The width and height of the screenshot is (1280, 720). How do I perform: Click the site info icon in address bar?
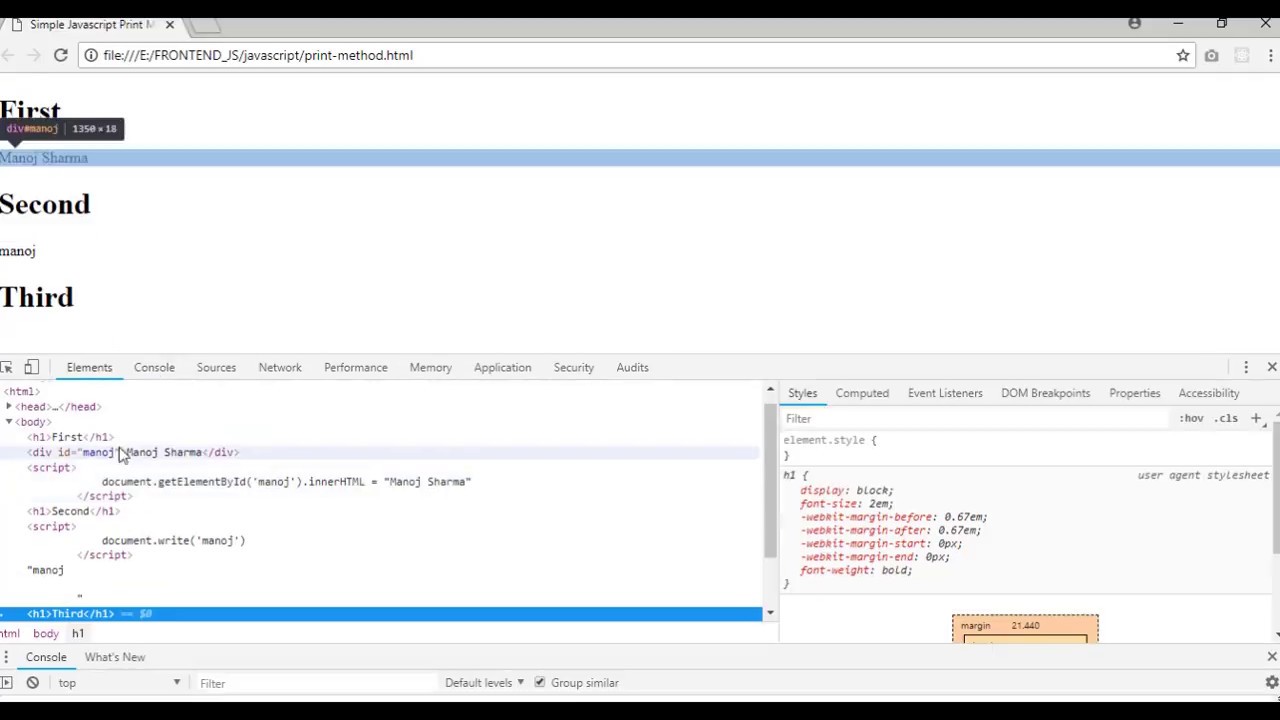click(91, 55)
